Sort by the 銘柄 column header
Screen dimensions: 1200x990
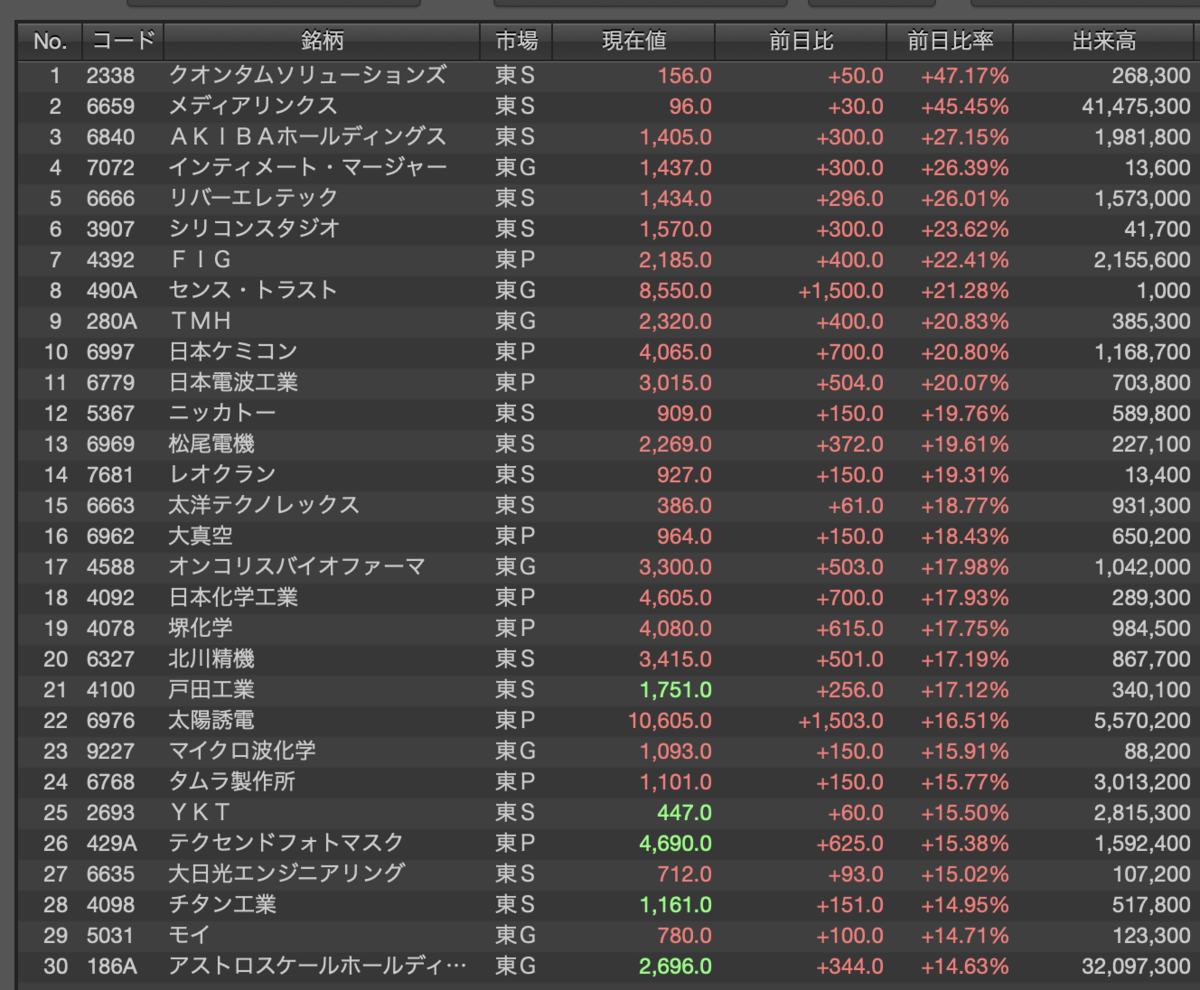click(322, 42)
